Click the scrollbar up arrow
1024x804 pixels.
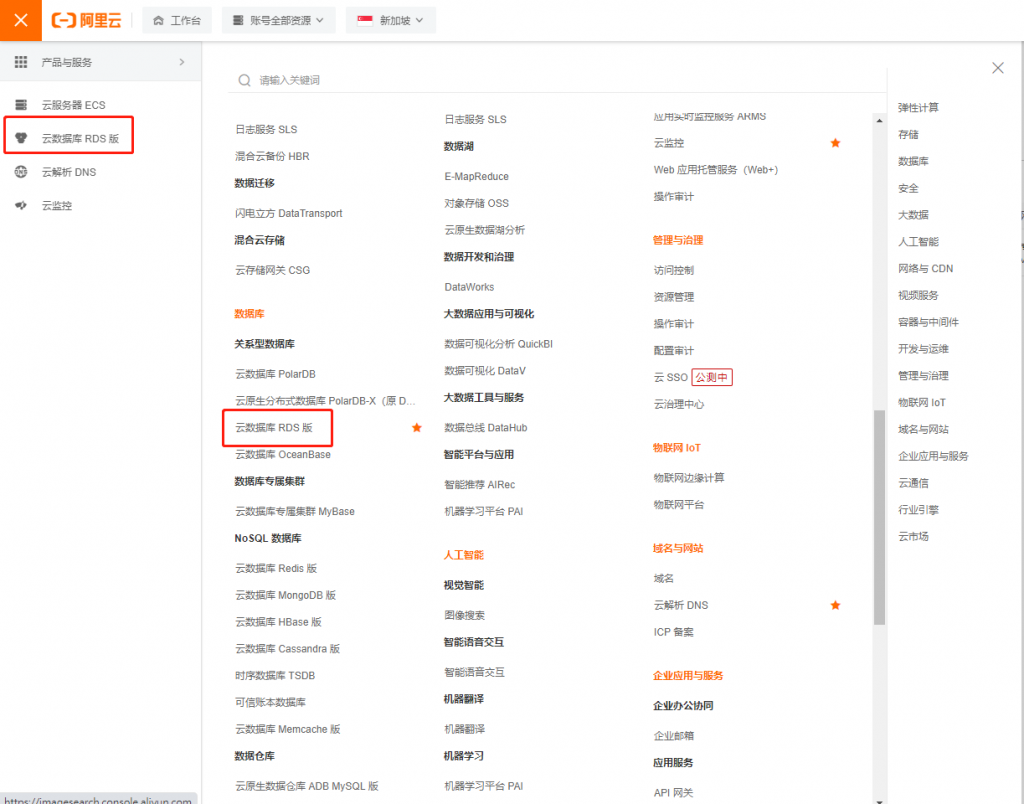pyautogui.click(x=880, y=121)
